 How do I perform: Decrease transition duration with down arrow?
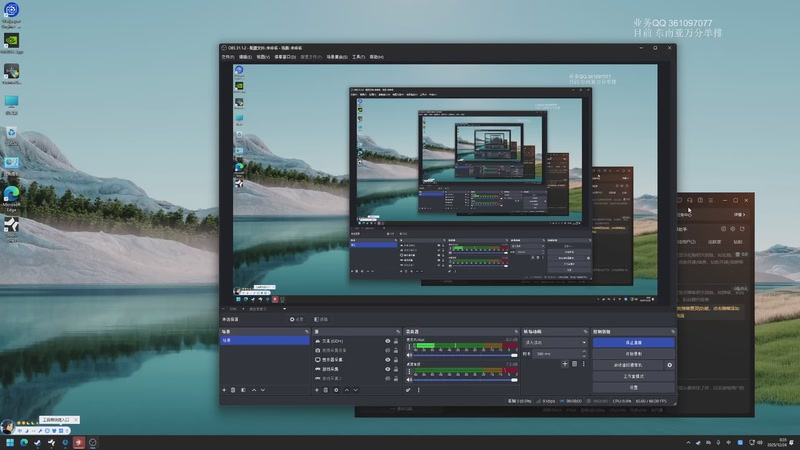[x=584, y=356]
